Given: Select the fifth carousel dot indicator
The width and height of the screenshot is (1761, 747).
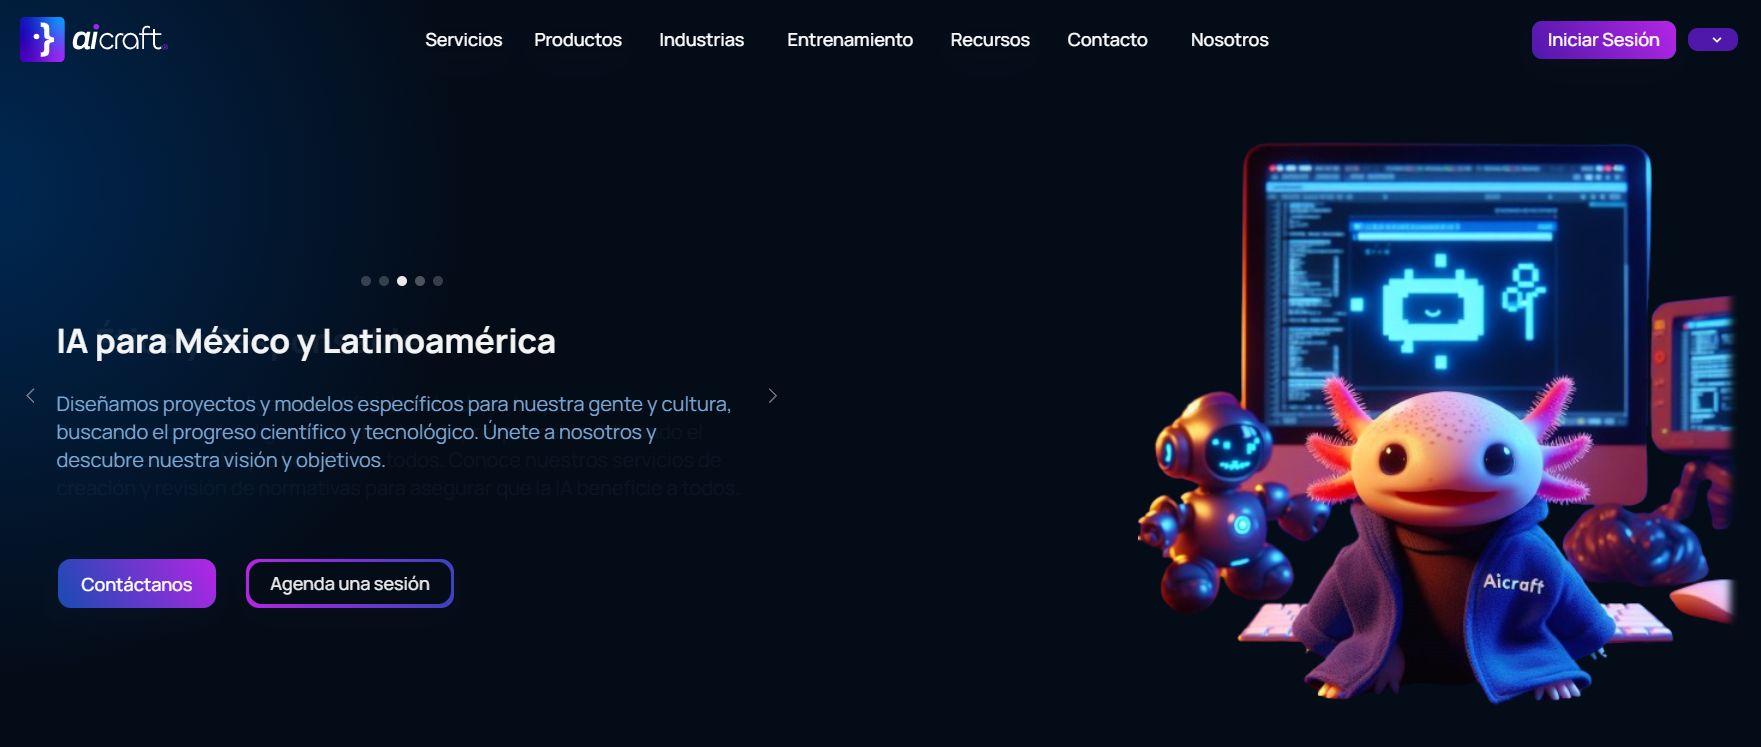Looking at the screenshot, I should 438,281.
